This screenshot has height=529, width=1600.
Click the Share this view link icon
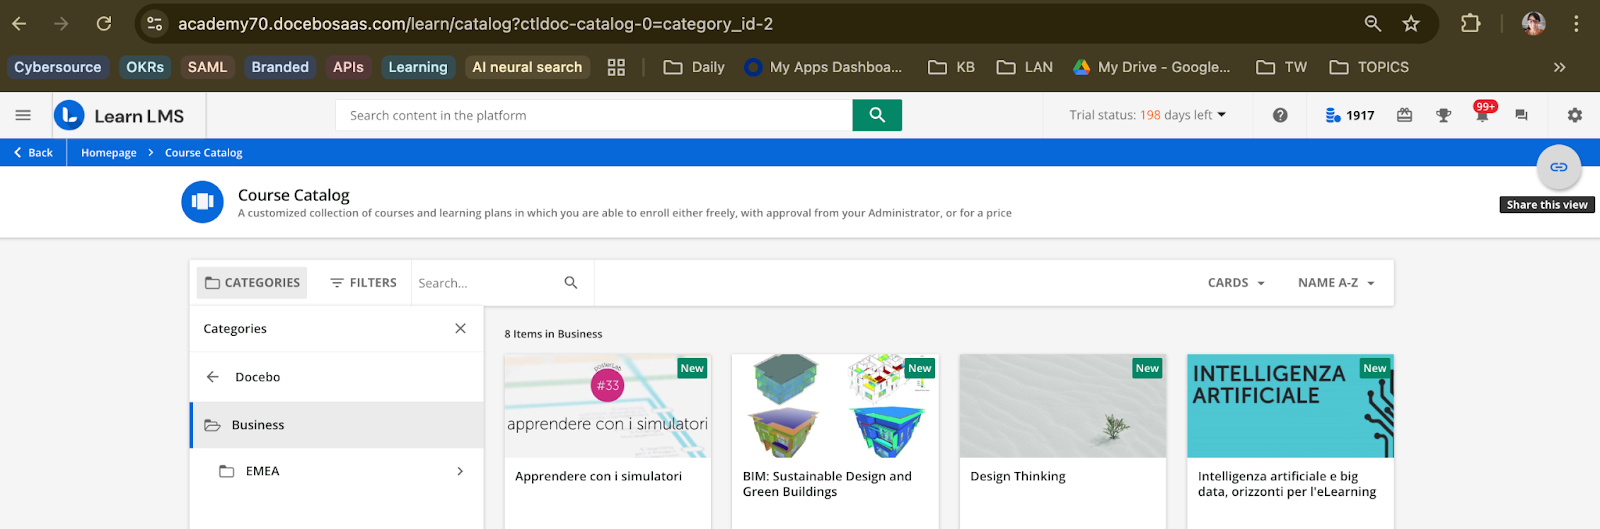pyautogui.click(x=1558, y=167)
